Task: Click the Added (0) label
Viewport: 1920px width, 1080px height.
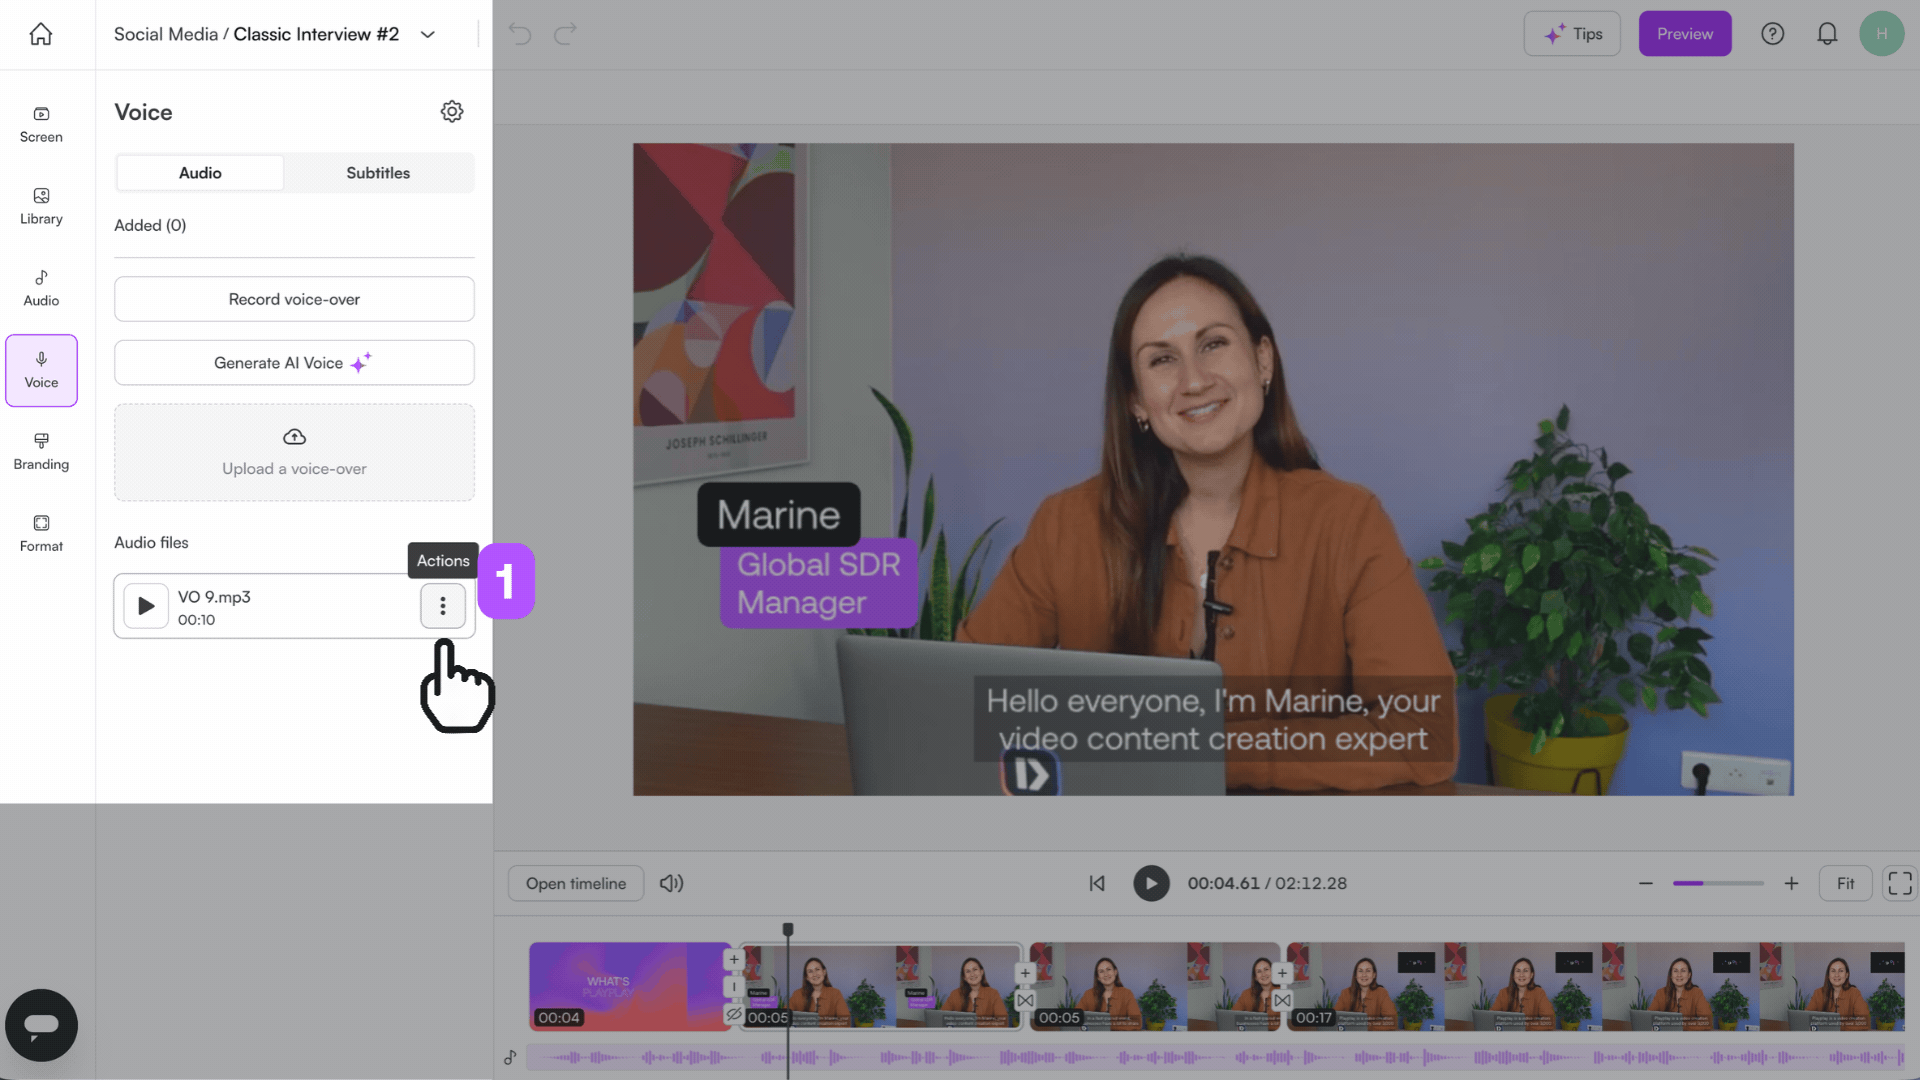Action: [150, 225]
